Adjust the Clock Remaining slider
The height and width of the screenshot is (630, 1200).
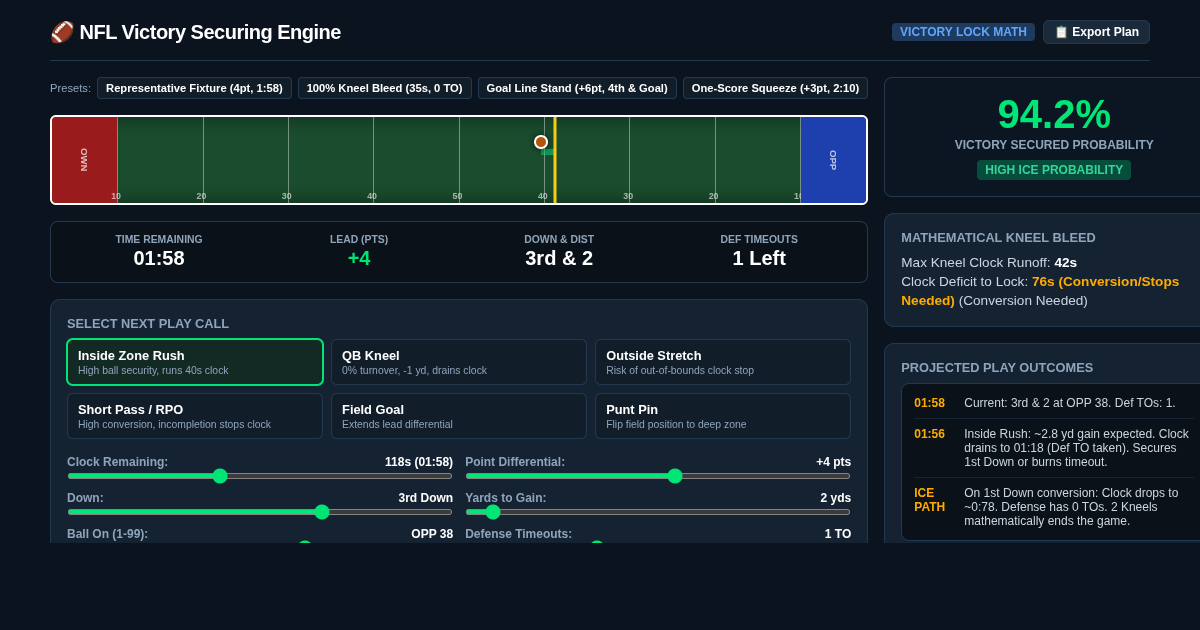260,476
